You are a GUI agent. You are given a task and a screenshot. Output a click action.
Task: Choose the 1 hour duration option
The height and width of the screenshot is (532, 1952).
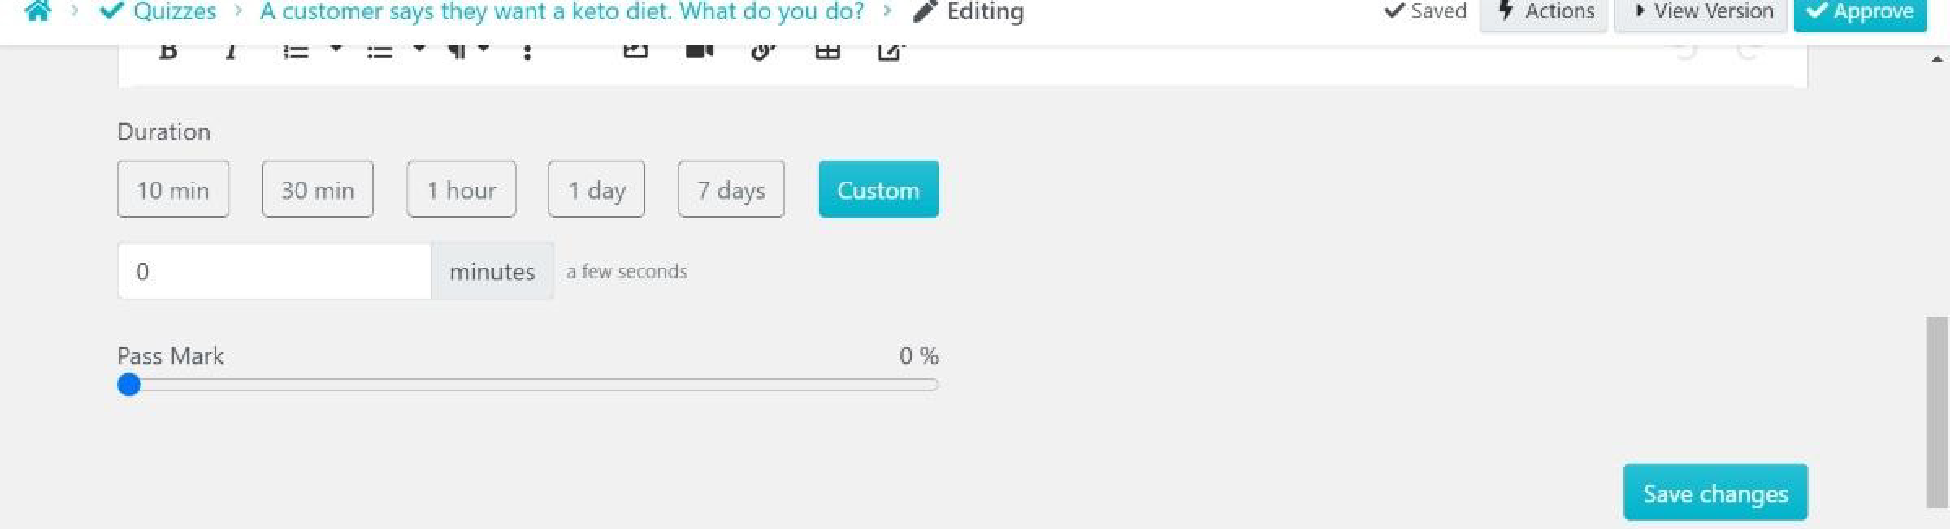click(x=461, y=190)
